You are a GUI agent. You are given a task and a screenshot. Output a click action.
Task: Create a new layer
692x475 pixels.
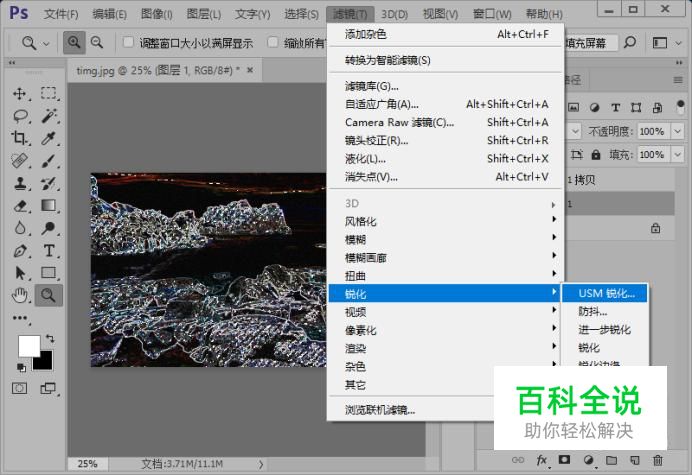point(635,460)
